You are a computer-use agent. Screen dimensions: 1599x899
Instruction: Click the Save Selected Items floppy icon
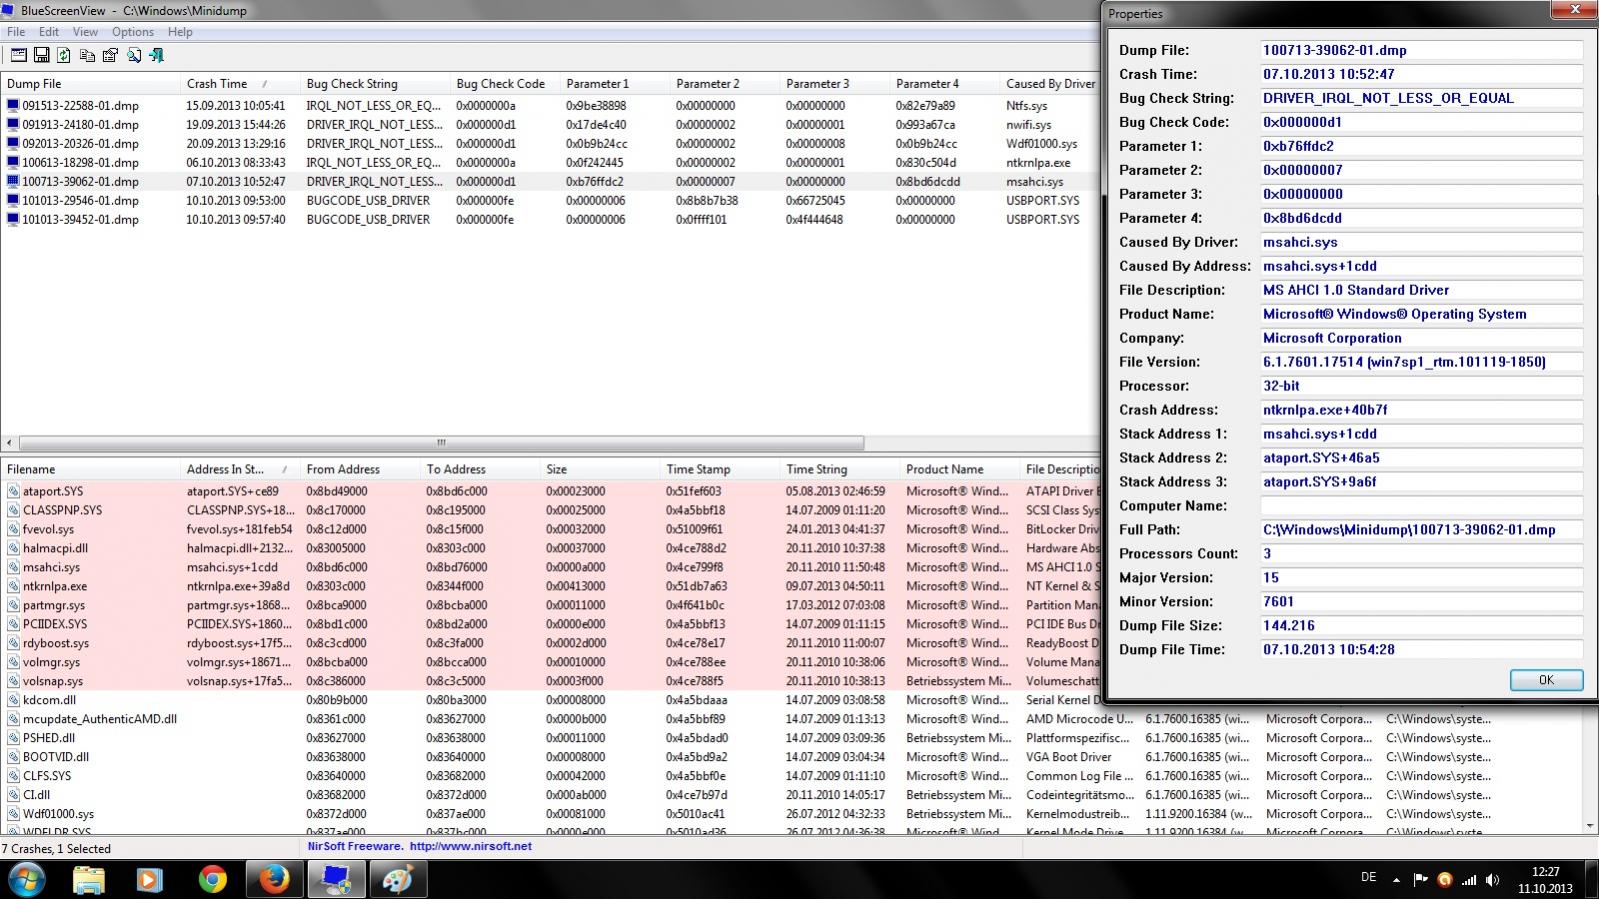[41, 55]
